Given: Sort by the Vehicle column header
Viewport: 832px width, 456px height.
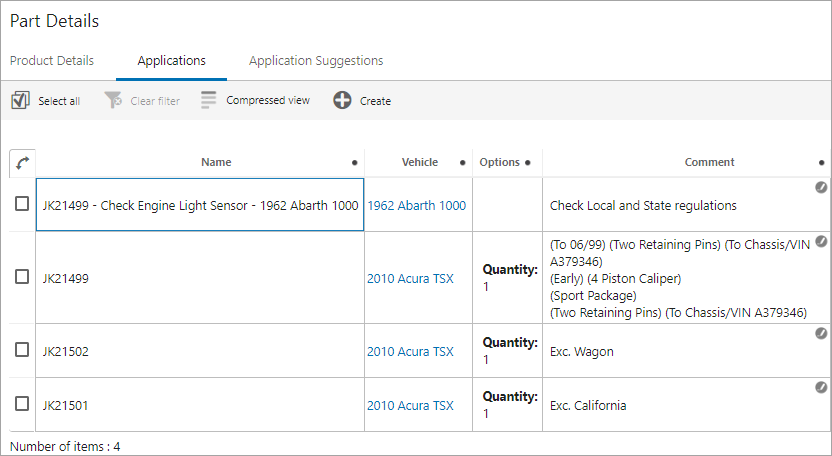Looking at the screenshot, I should pos(420,162).
